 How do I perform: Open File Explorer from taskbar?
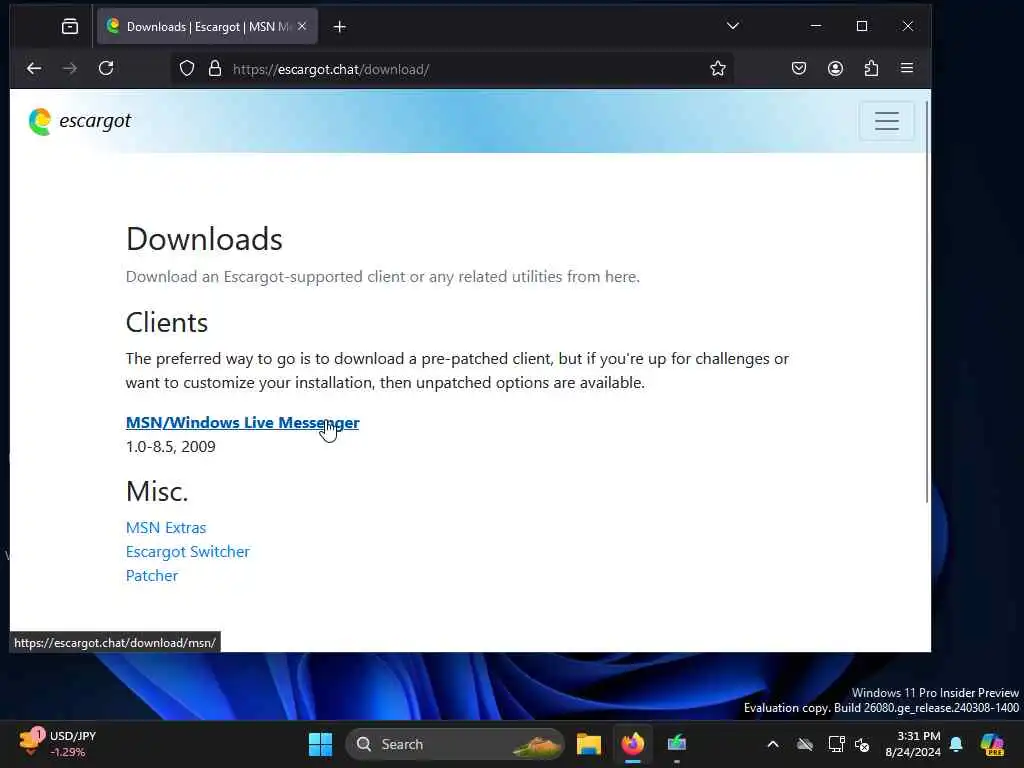tap(588, 744)
